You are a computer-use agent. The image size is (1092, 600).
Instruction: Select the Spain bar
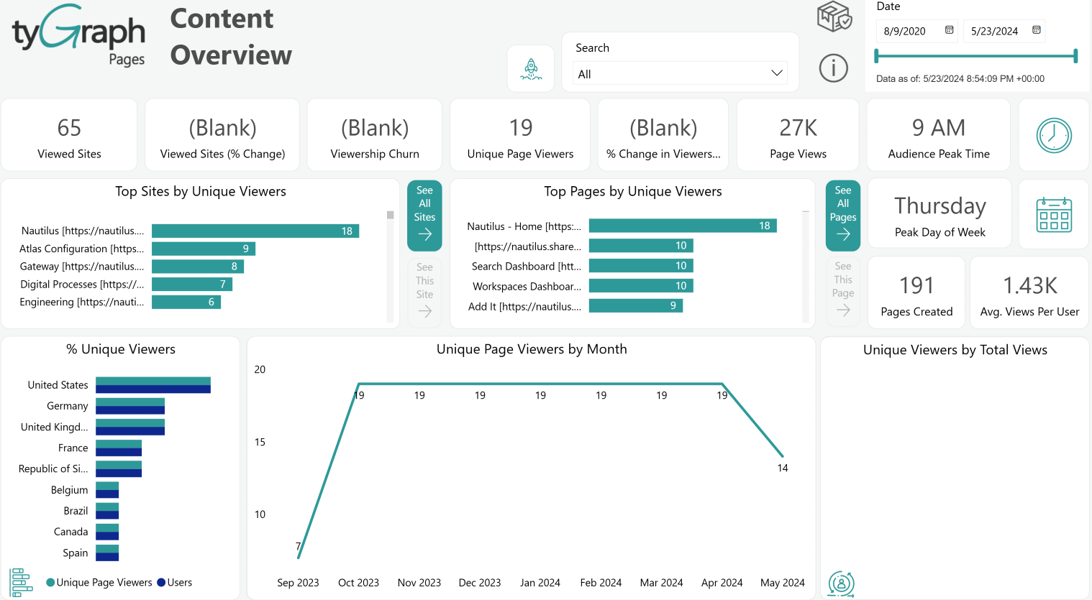coord(107,553)
